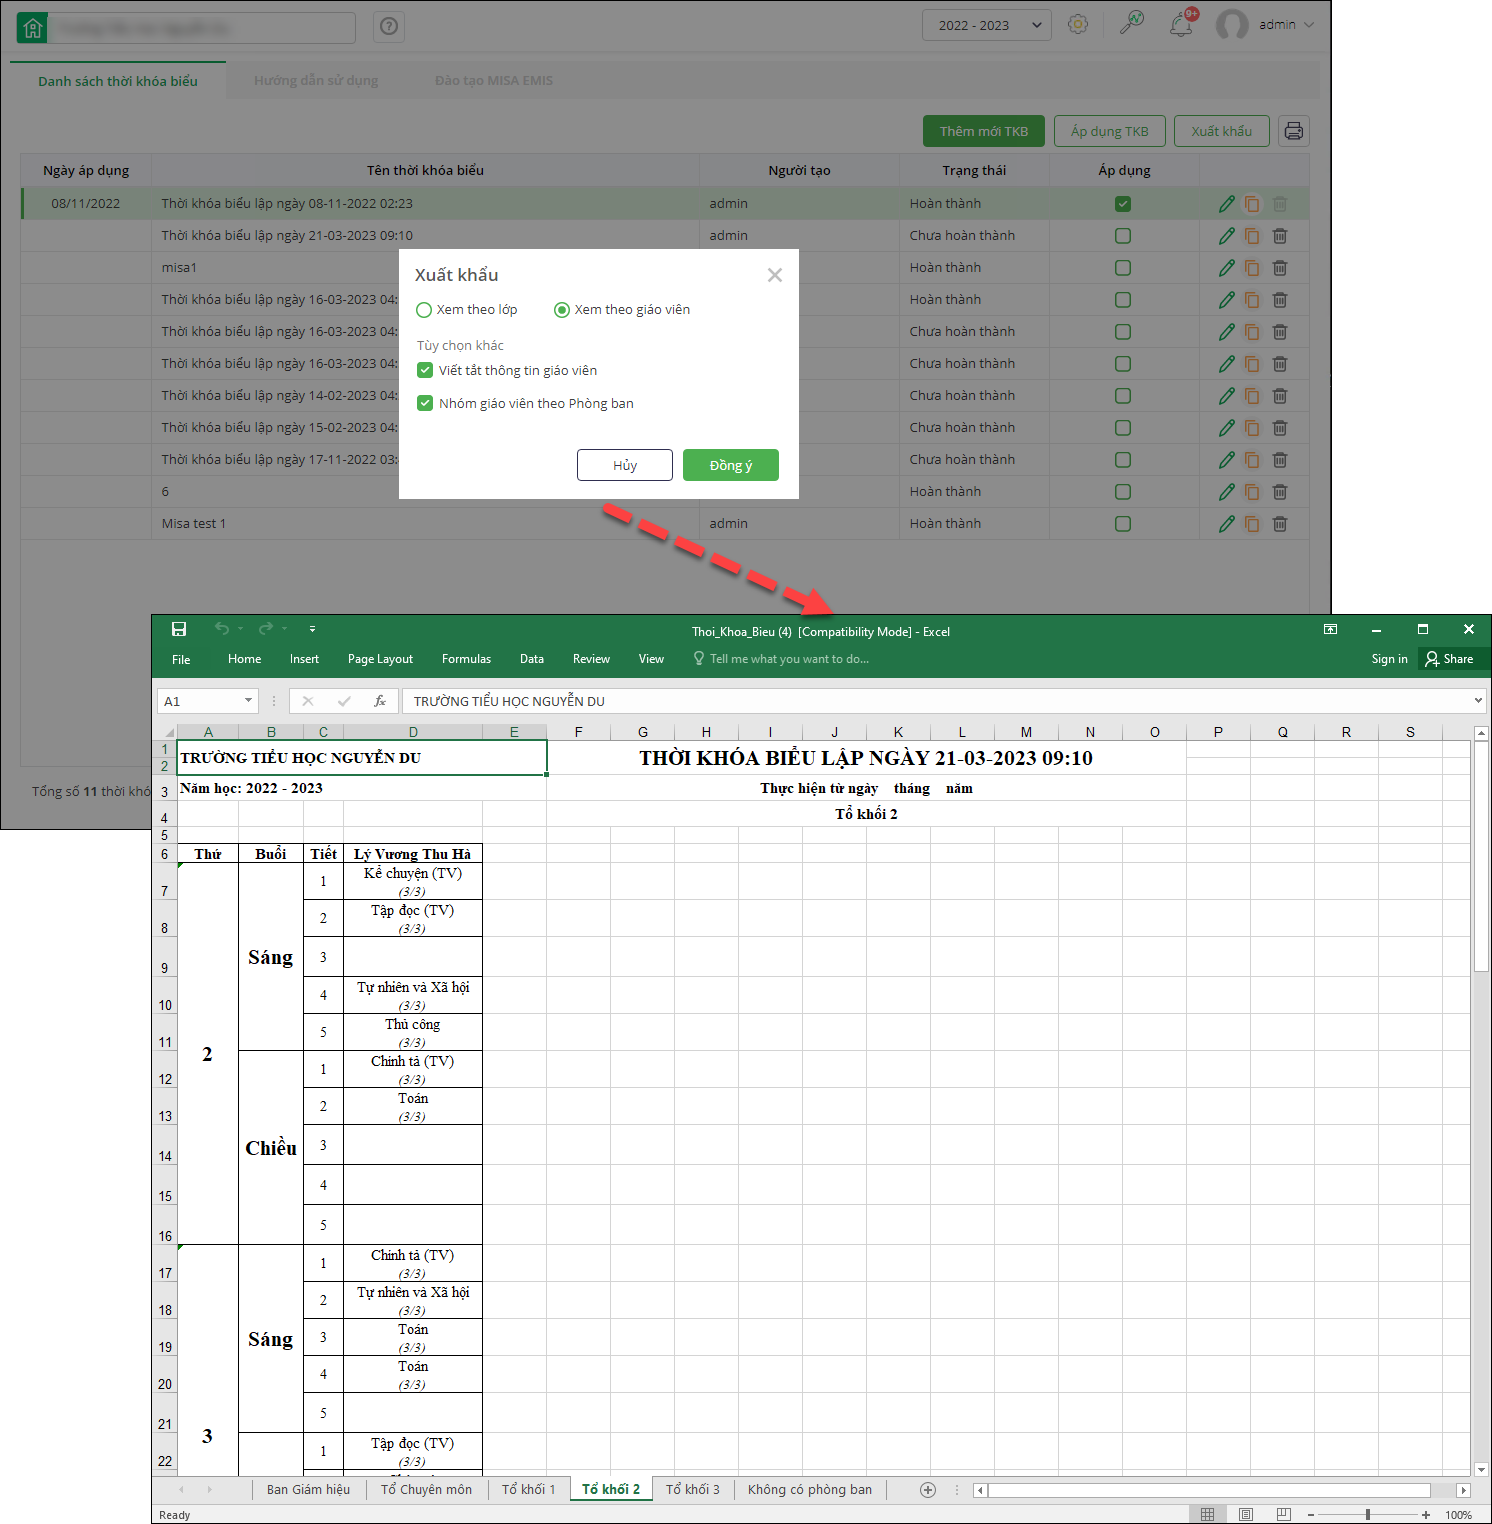Open the 'Đào tạo MISA EMIS' tab
Viewport: 1492px width, 1524px height.
point(494,81)
